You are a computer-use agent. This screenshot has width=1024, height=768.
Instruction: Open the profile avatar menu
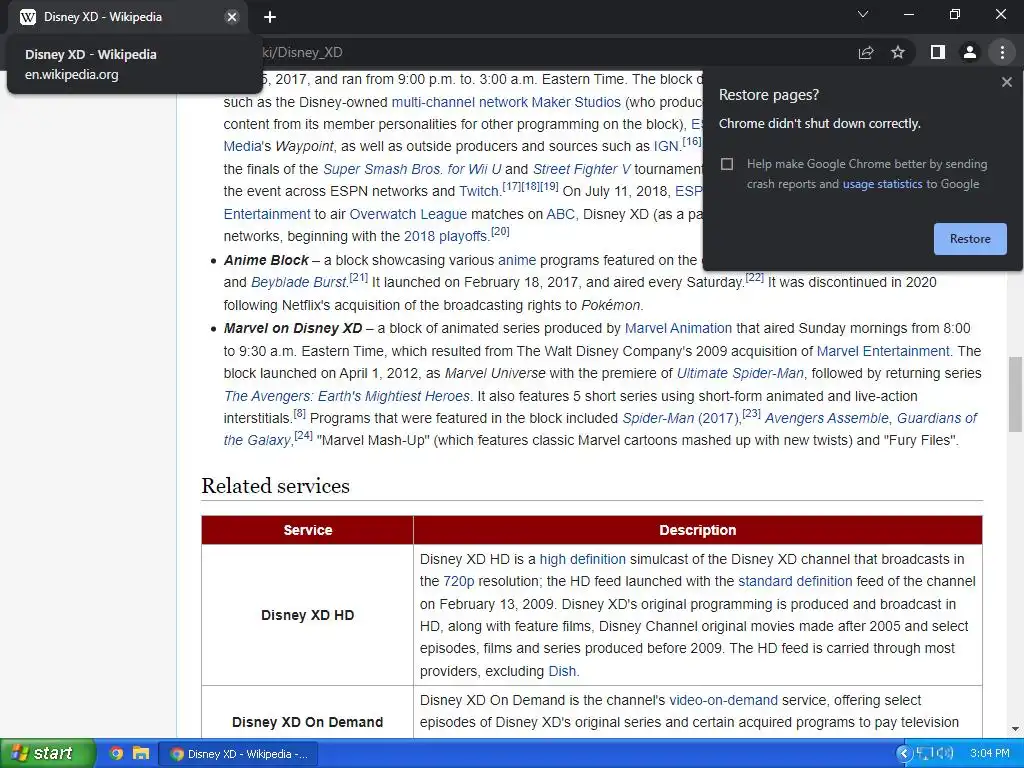pos(970,52)
